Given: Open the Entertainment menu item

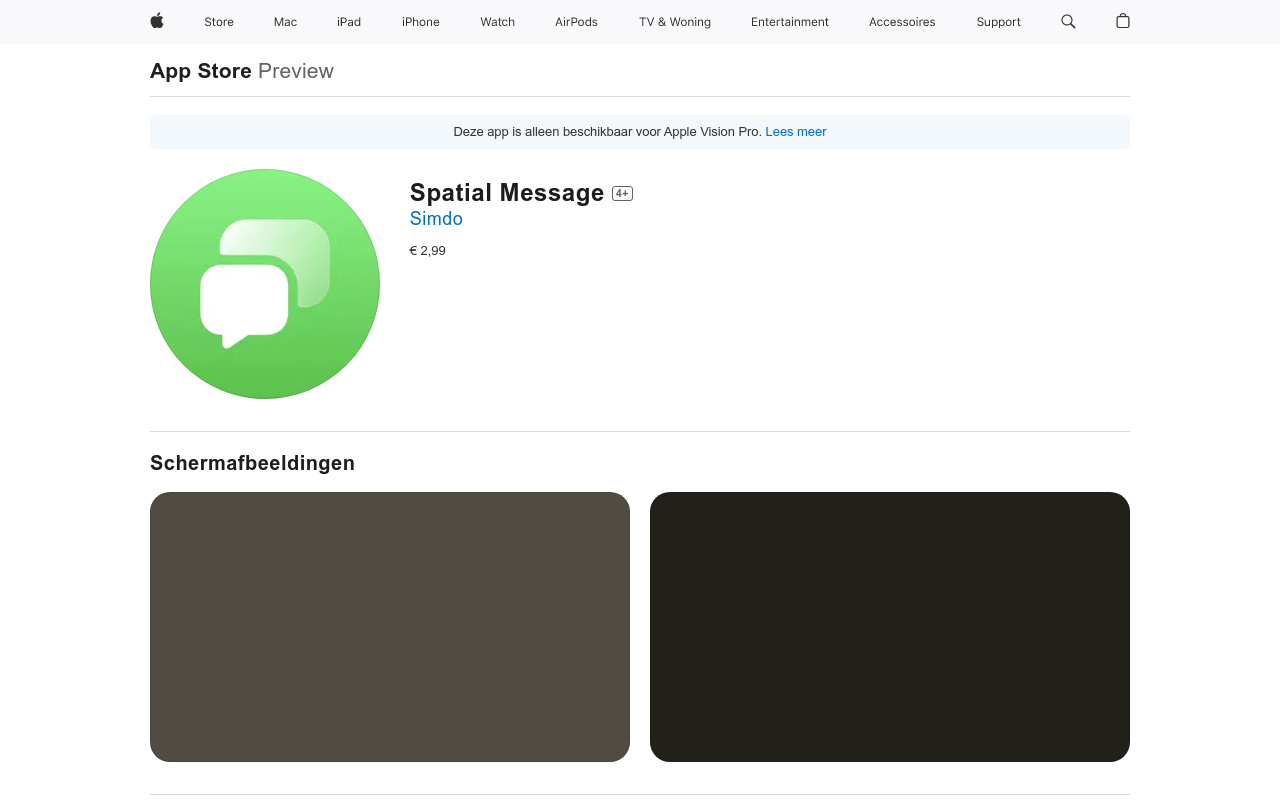Looking at the screenshot, I should 790,22.
